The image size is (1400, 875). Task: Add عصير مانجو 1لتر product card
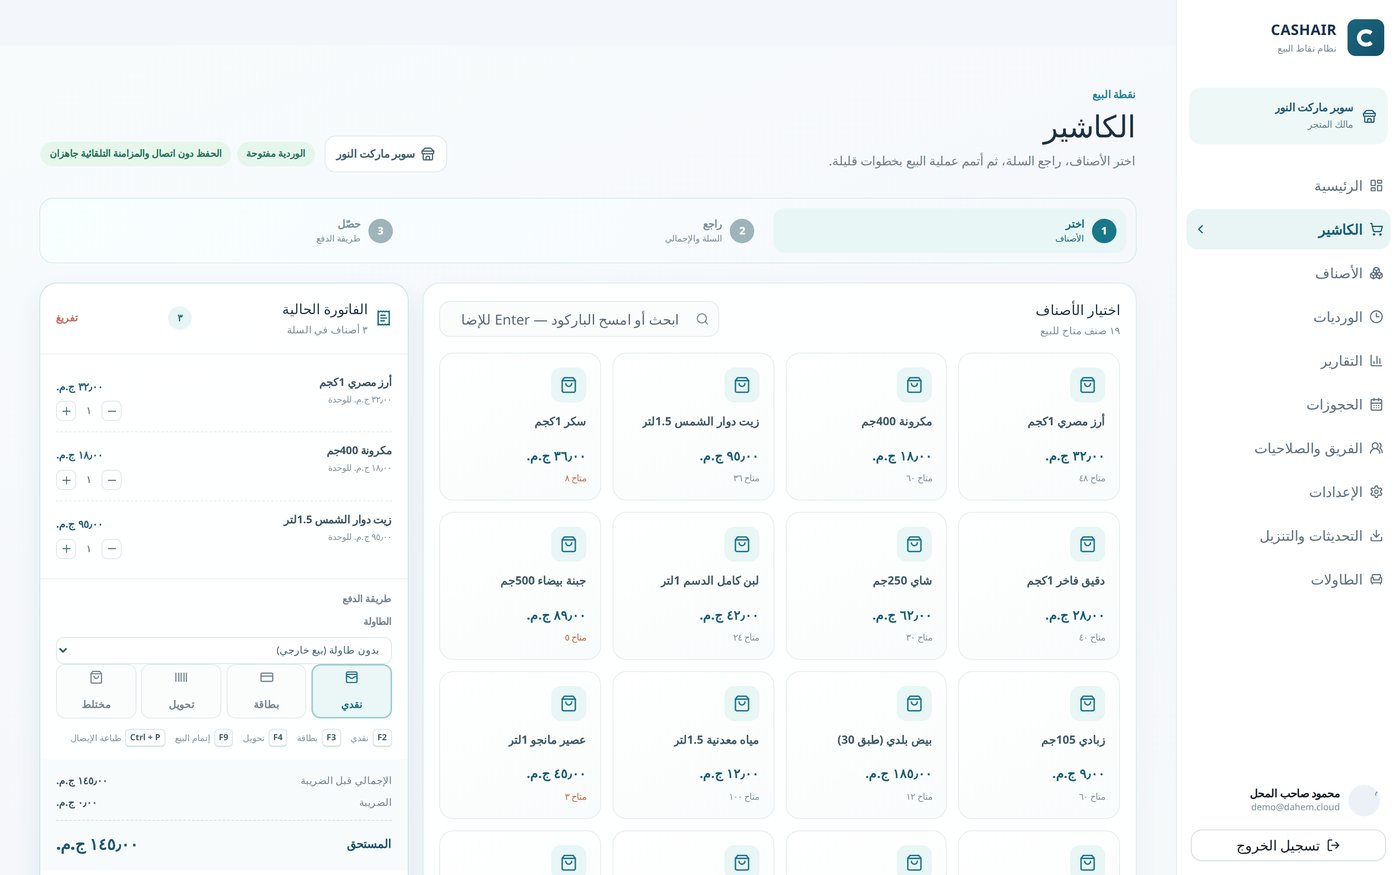point(520,745)
